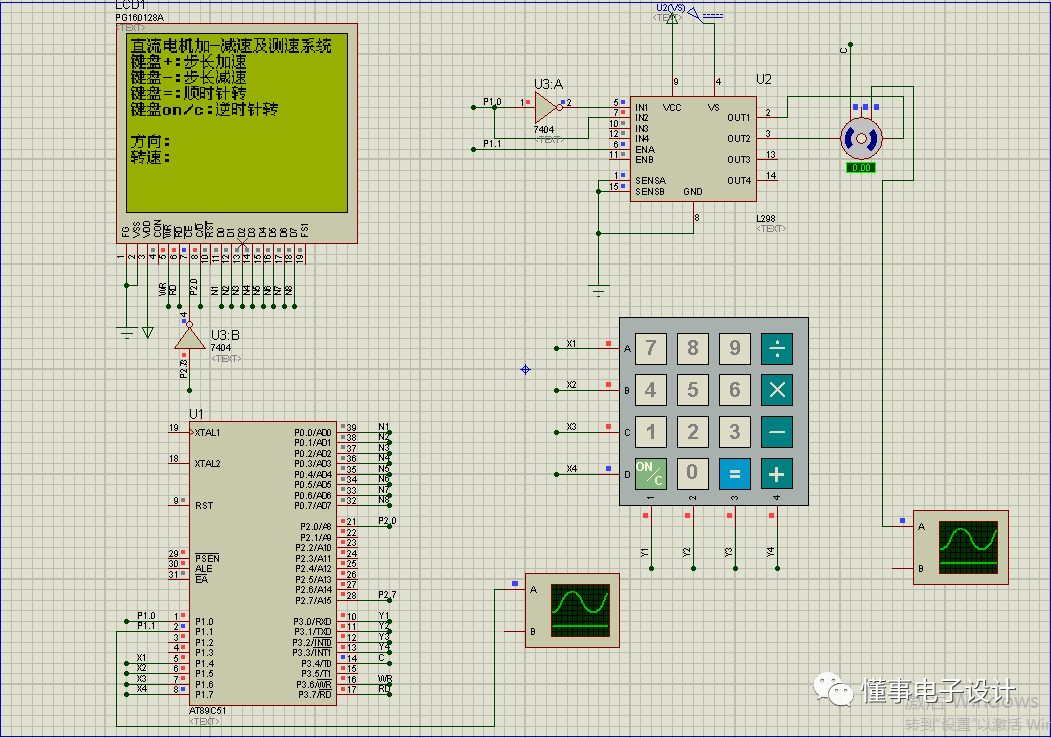Click the green LCD display screen

tap(236, 122)
